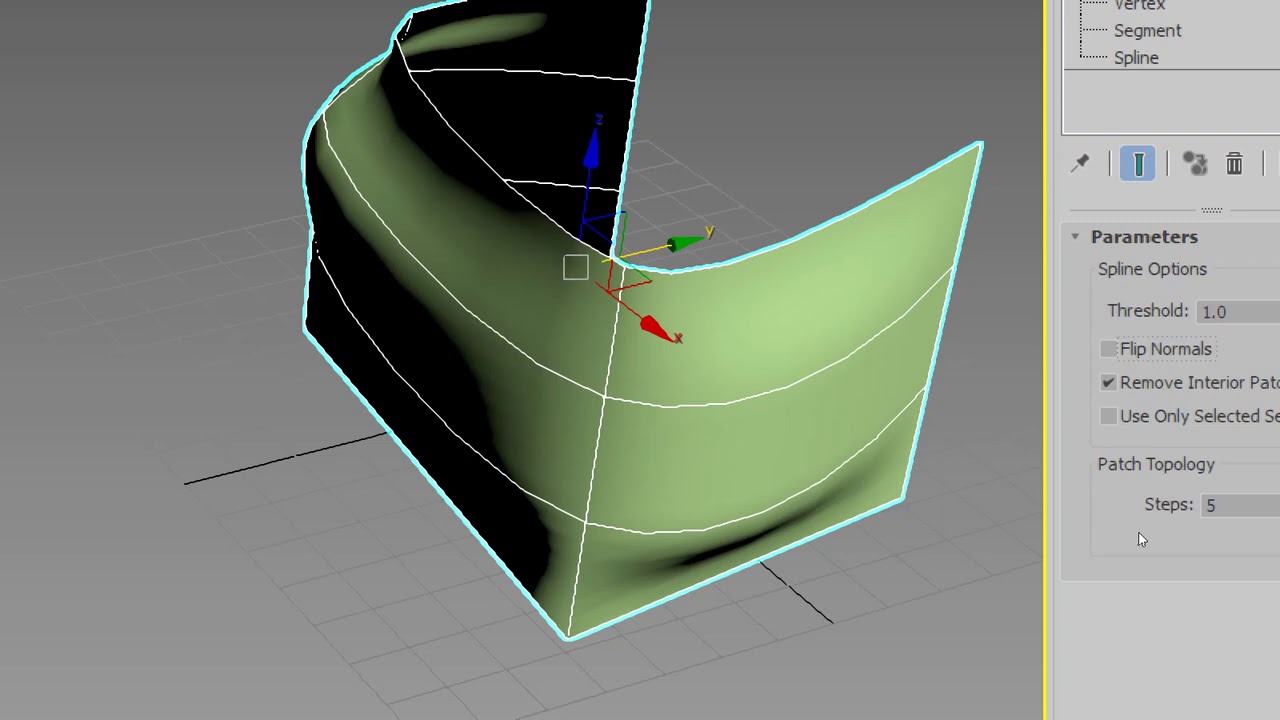
Task: Select the Vertex sub-object level
Action: pos(1140,6)
